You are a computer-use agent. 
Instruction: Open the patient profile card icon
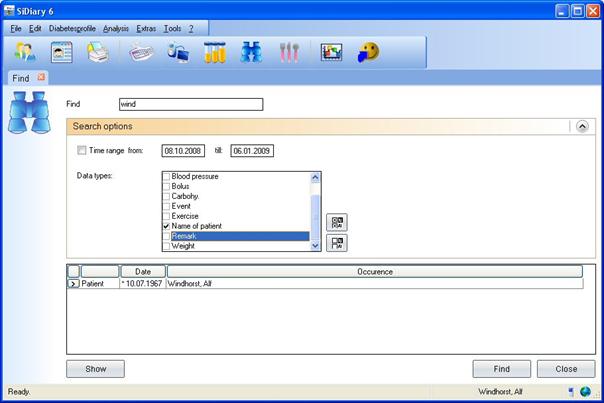click(62, 53)
